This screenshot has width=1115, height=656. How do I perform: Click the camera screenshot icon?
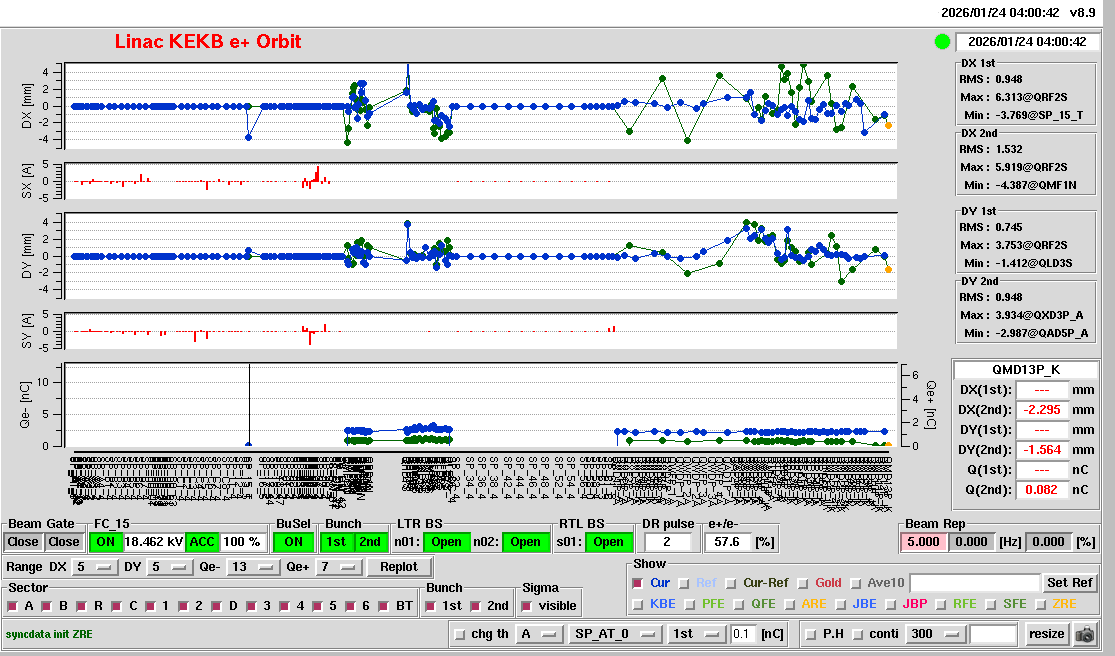coord(1084,634)
